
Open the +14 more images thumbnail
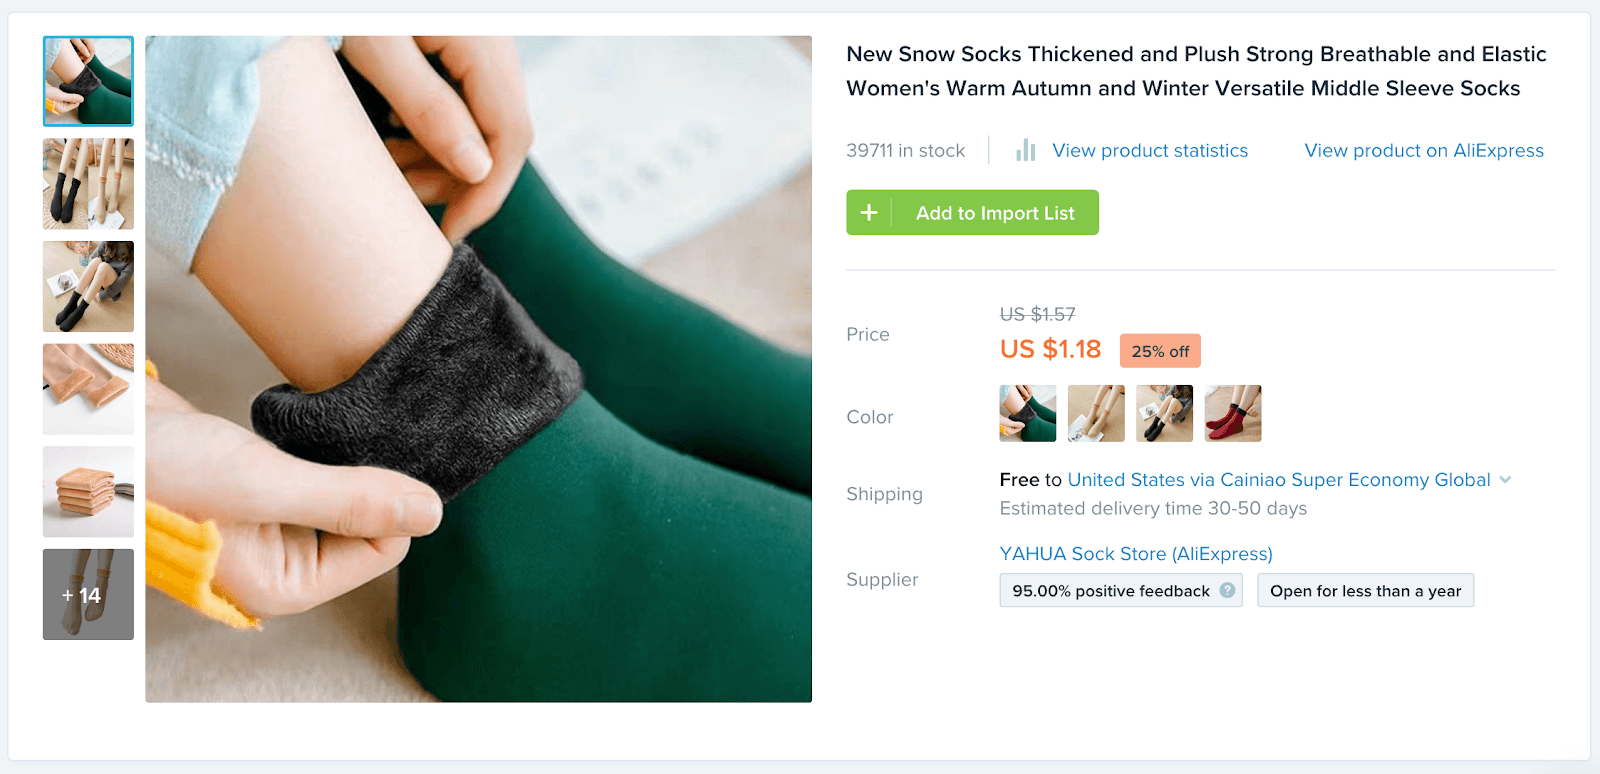click(88, 595)
